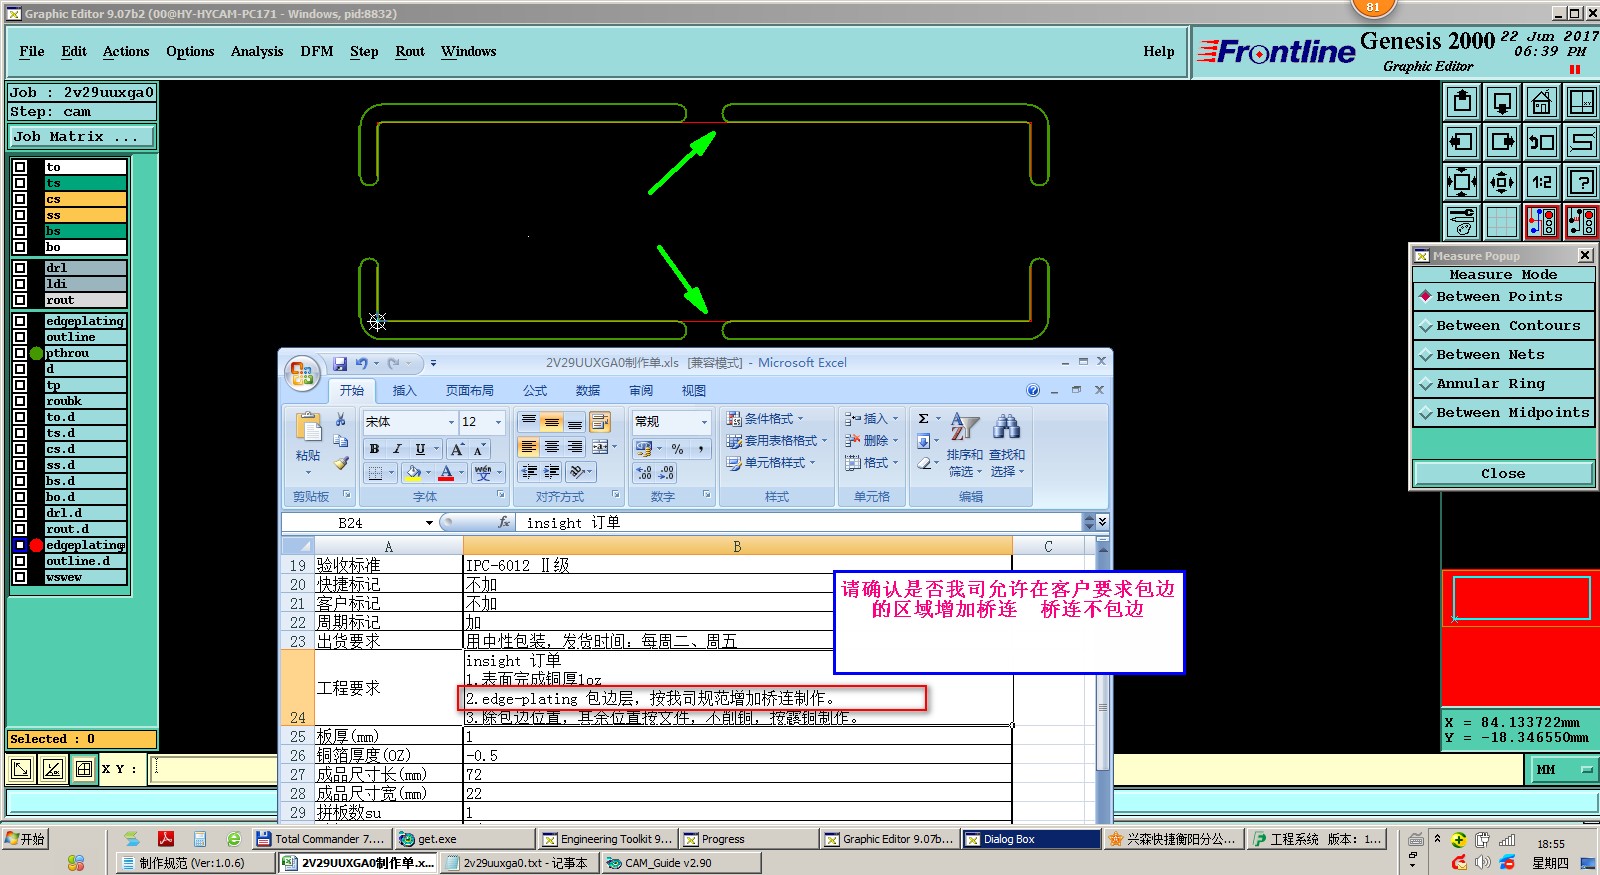
Task: Click the 1:2 scale icon
Action: 1541,182
